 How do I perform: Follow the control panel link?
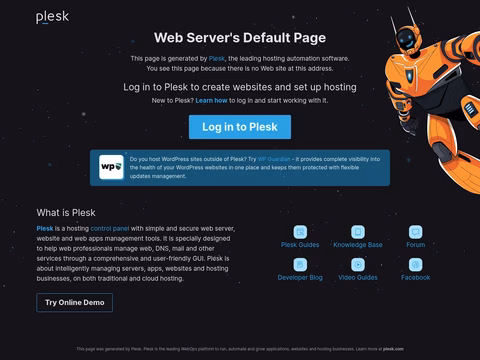(x=110, y=229)
